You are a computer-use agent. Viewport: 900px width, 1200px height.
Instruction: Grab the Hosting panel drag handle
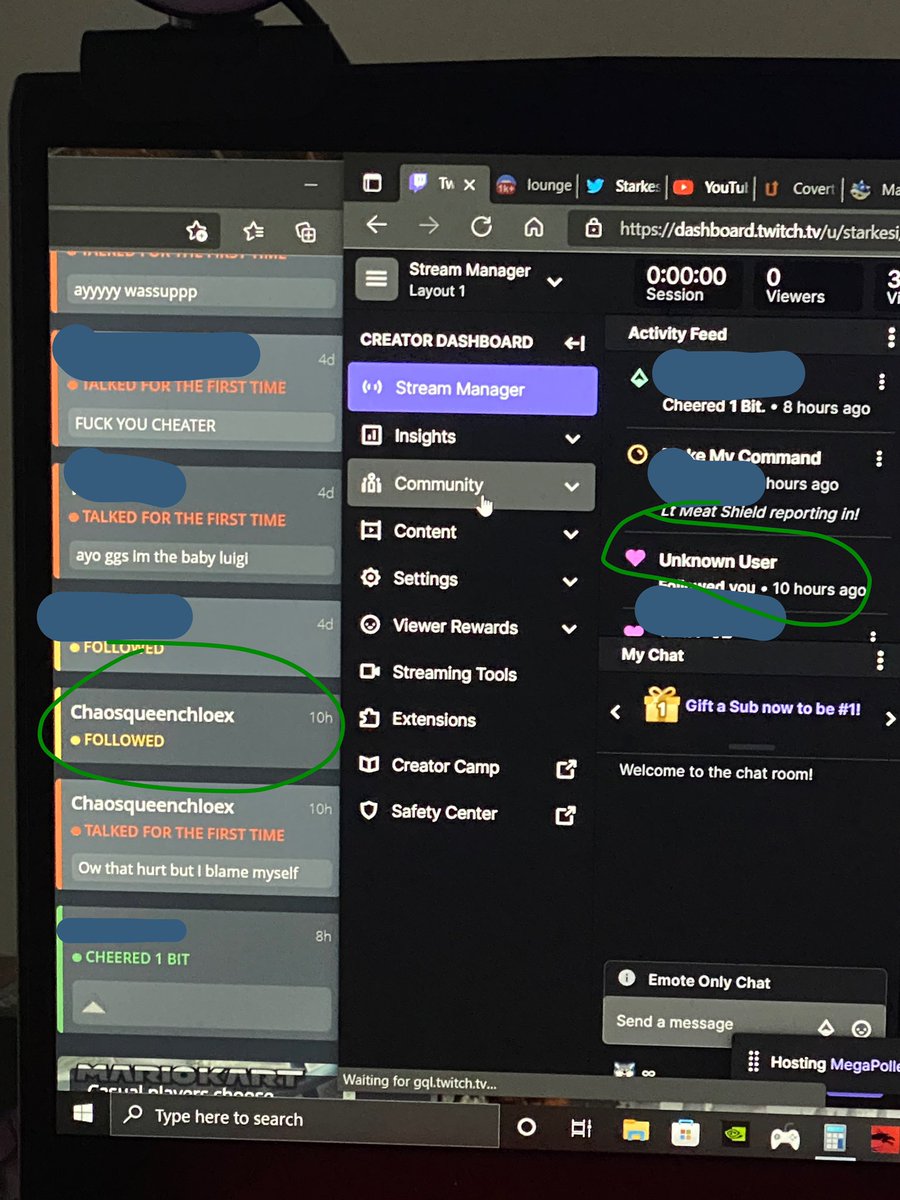[x=752, y=1062]
